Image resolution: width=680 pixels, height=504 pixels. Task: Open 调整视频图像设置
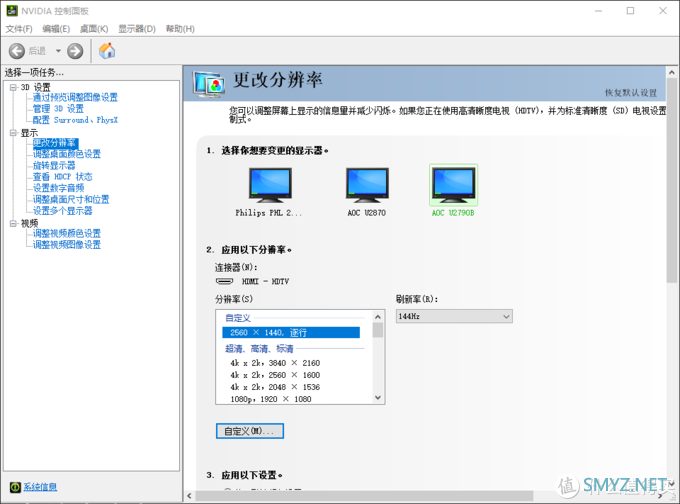click(67, 245)
